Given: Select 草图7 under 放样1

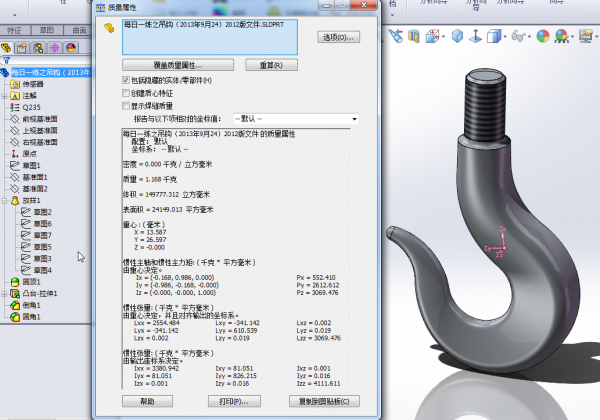Looking at the screenshot, I should [42, 235].
